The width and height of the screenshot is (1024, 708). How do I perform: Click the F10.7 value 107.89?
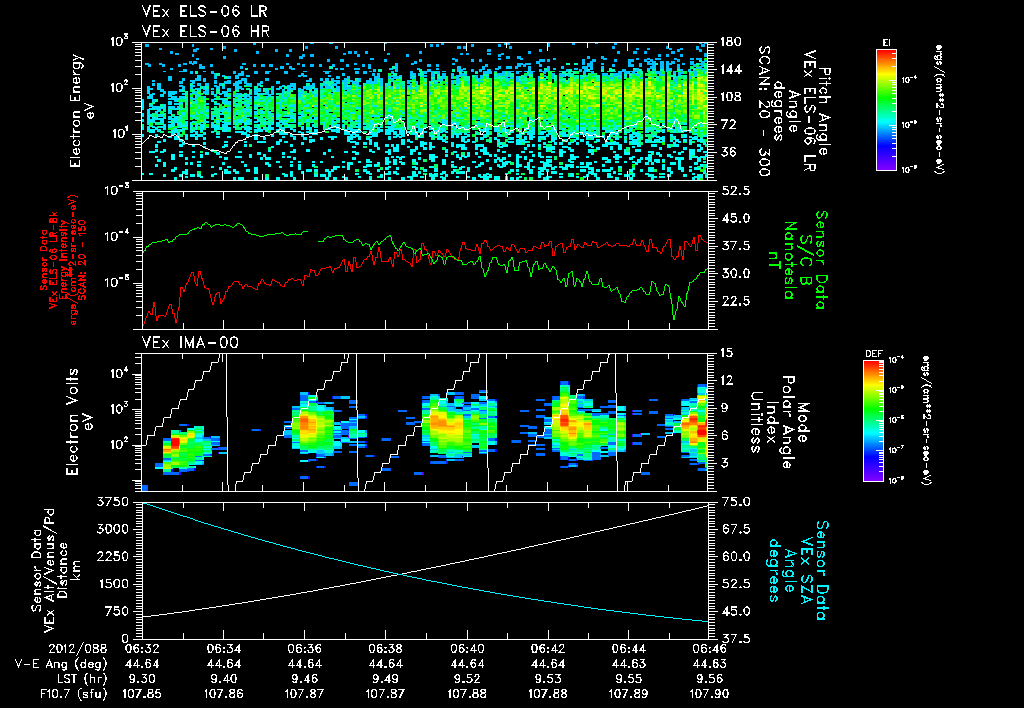tap(628, 694)
